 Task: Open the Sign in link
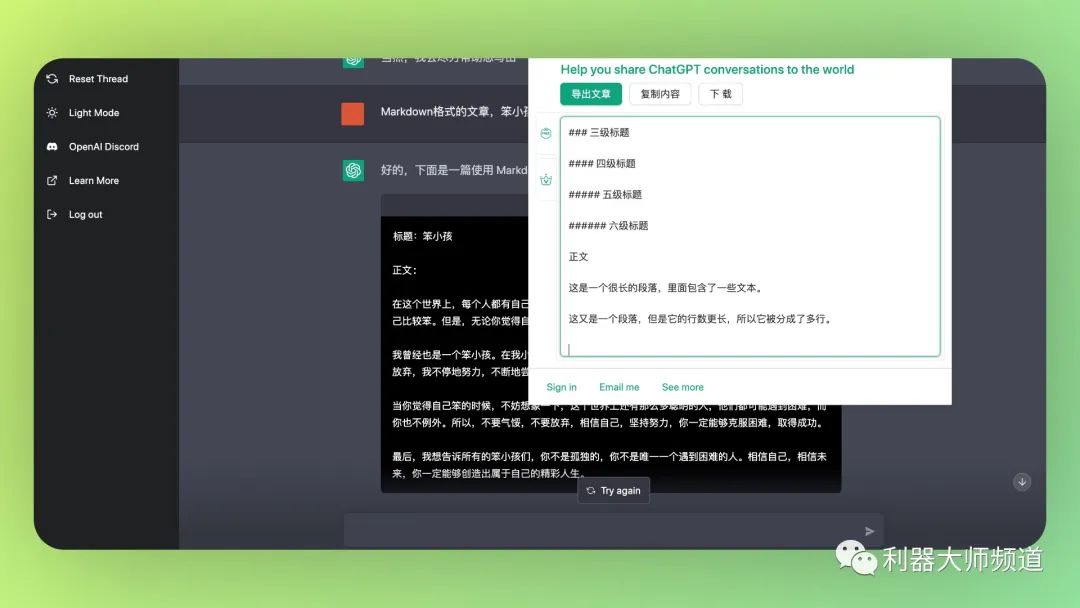561,387
